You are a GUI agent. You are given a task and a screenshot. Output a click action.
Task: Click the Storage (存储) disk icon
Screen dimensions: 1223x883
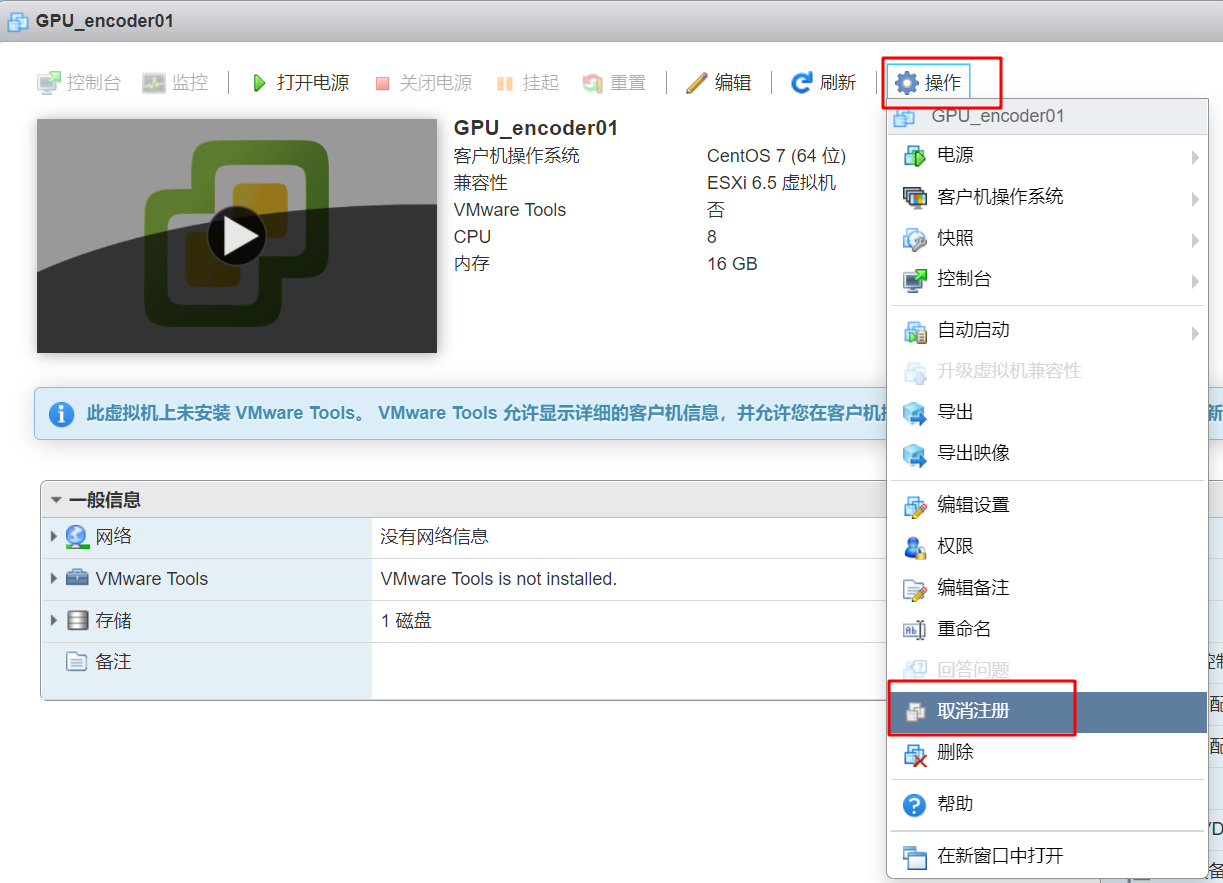[x=78, y=620]
